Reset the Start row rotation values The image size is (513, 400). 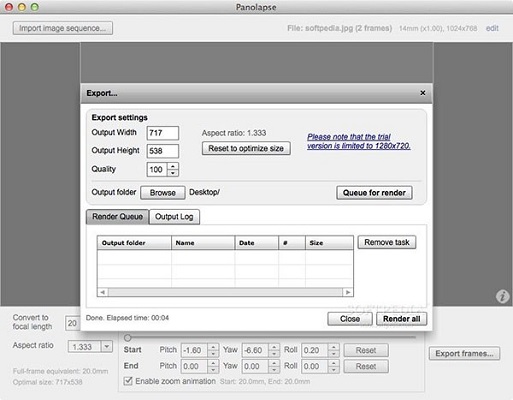[x=366, y=350]
